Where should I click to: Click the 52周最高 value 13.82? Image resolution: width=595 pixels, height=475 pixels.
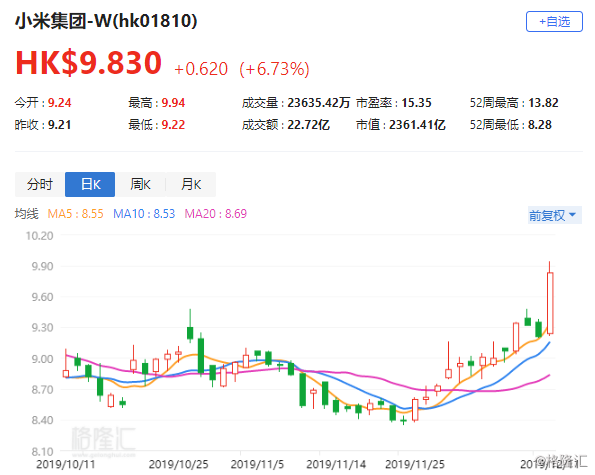point(543,103)
